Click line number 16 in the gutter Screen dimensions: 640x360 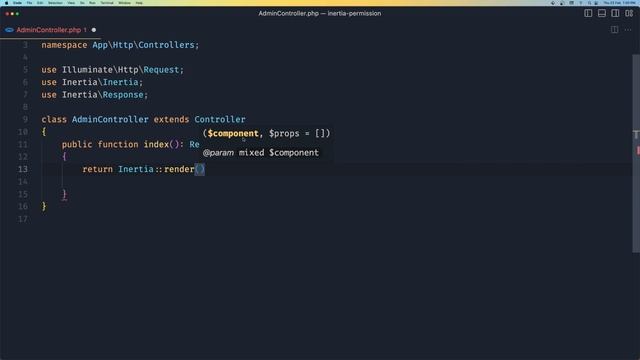23,206
